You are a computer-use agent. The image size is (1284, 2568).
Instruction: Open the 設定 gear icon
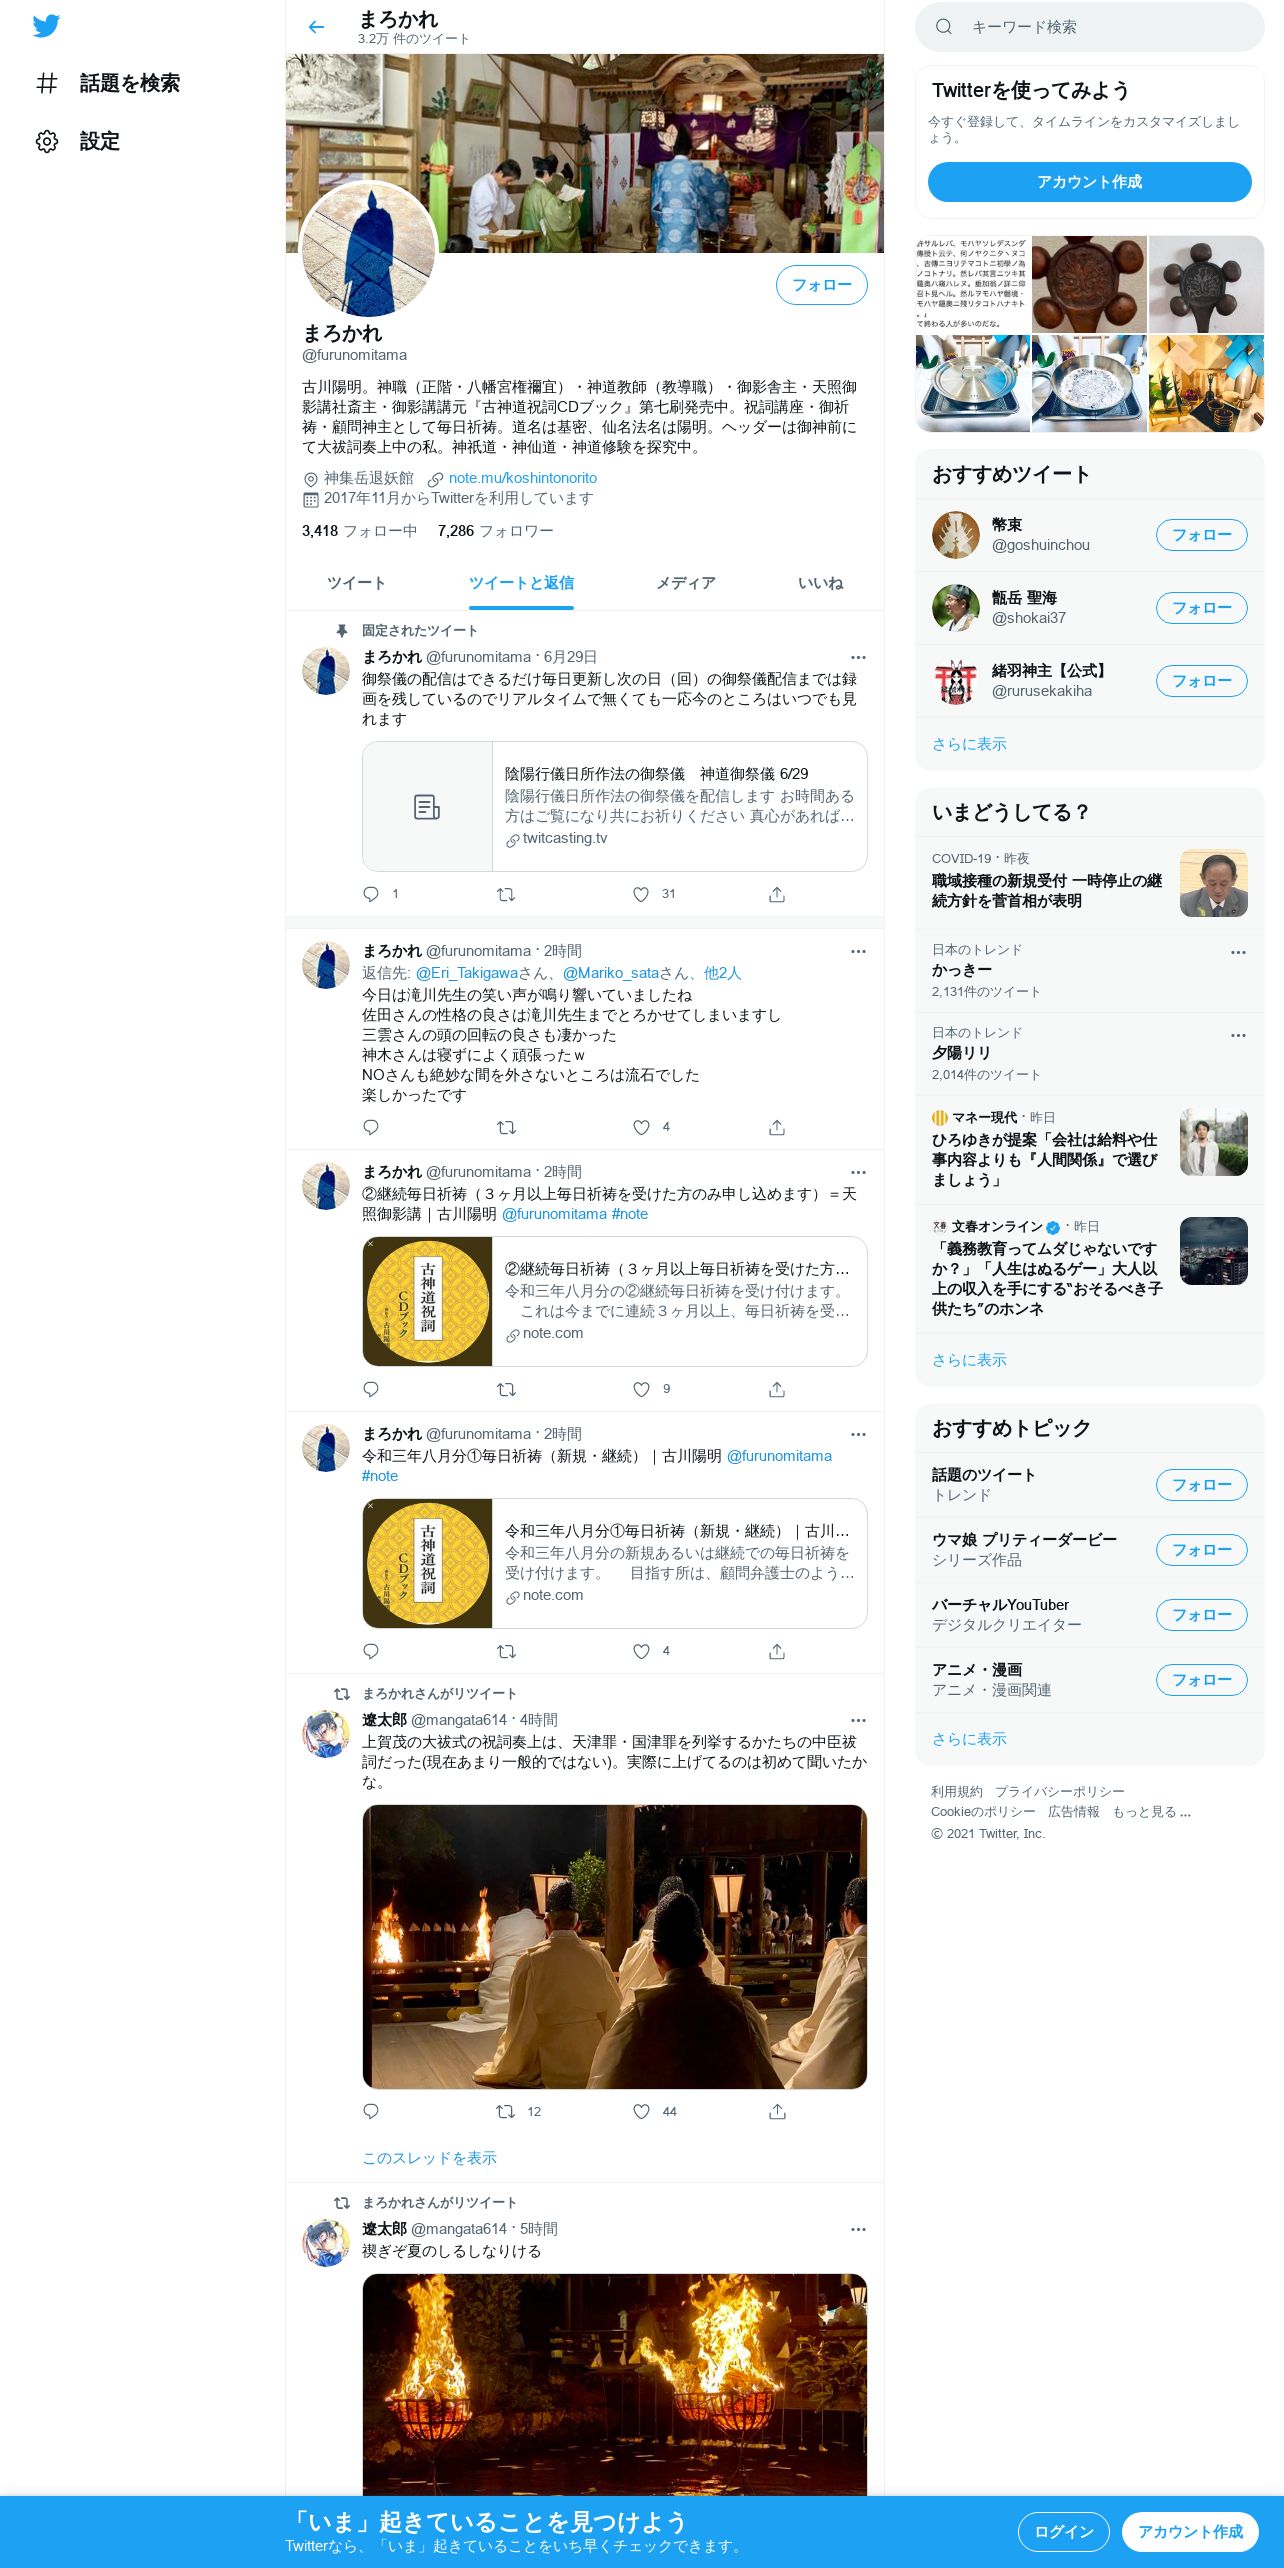47,141
